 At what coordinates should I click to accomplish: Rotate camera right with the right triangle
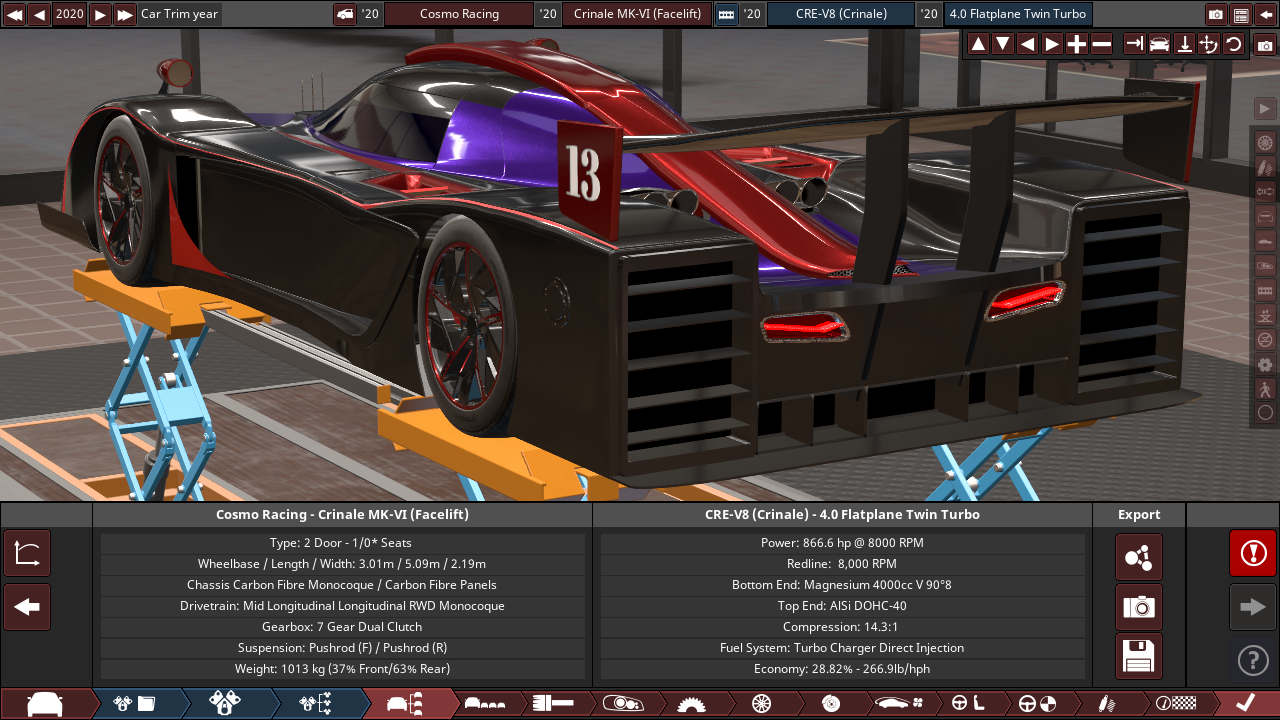pyautogui.click(x=1052, y=44)
